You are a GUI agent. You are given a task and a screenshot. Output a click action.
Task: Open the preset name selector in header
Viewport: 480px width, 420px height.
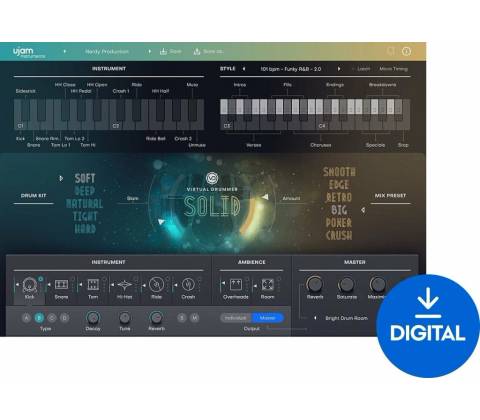107,52
